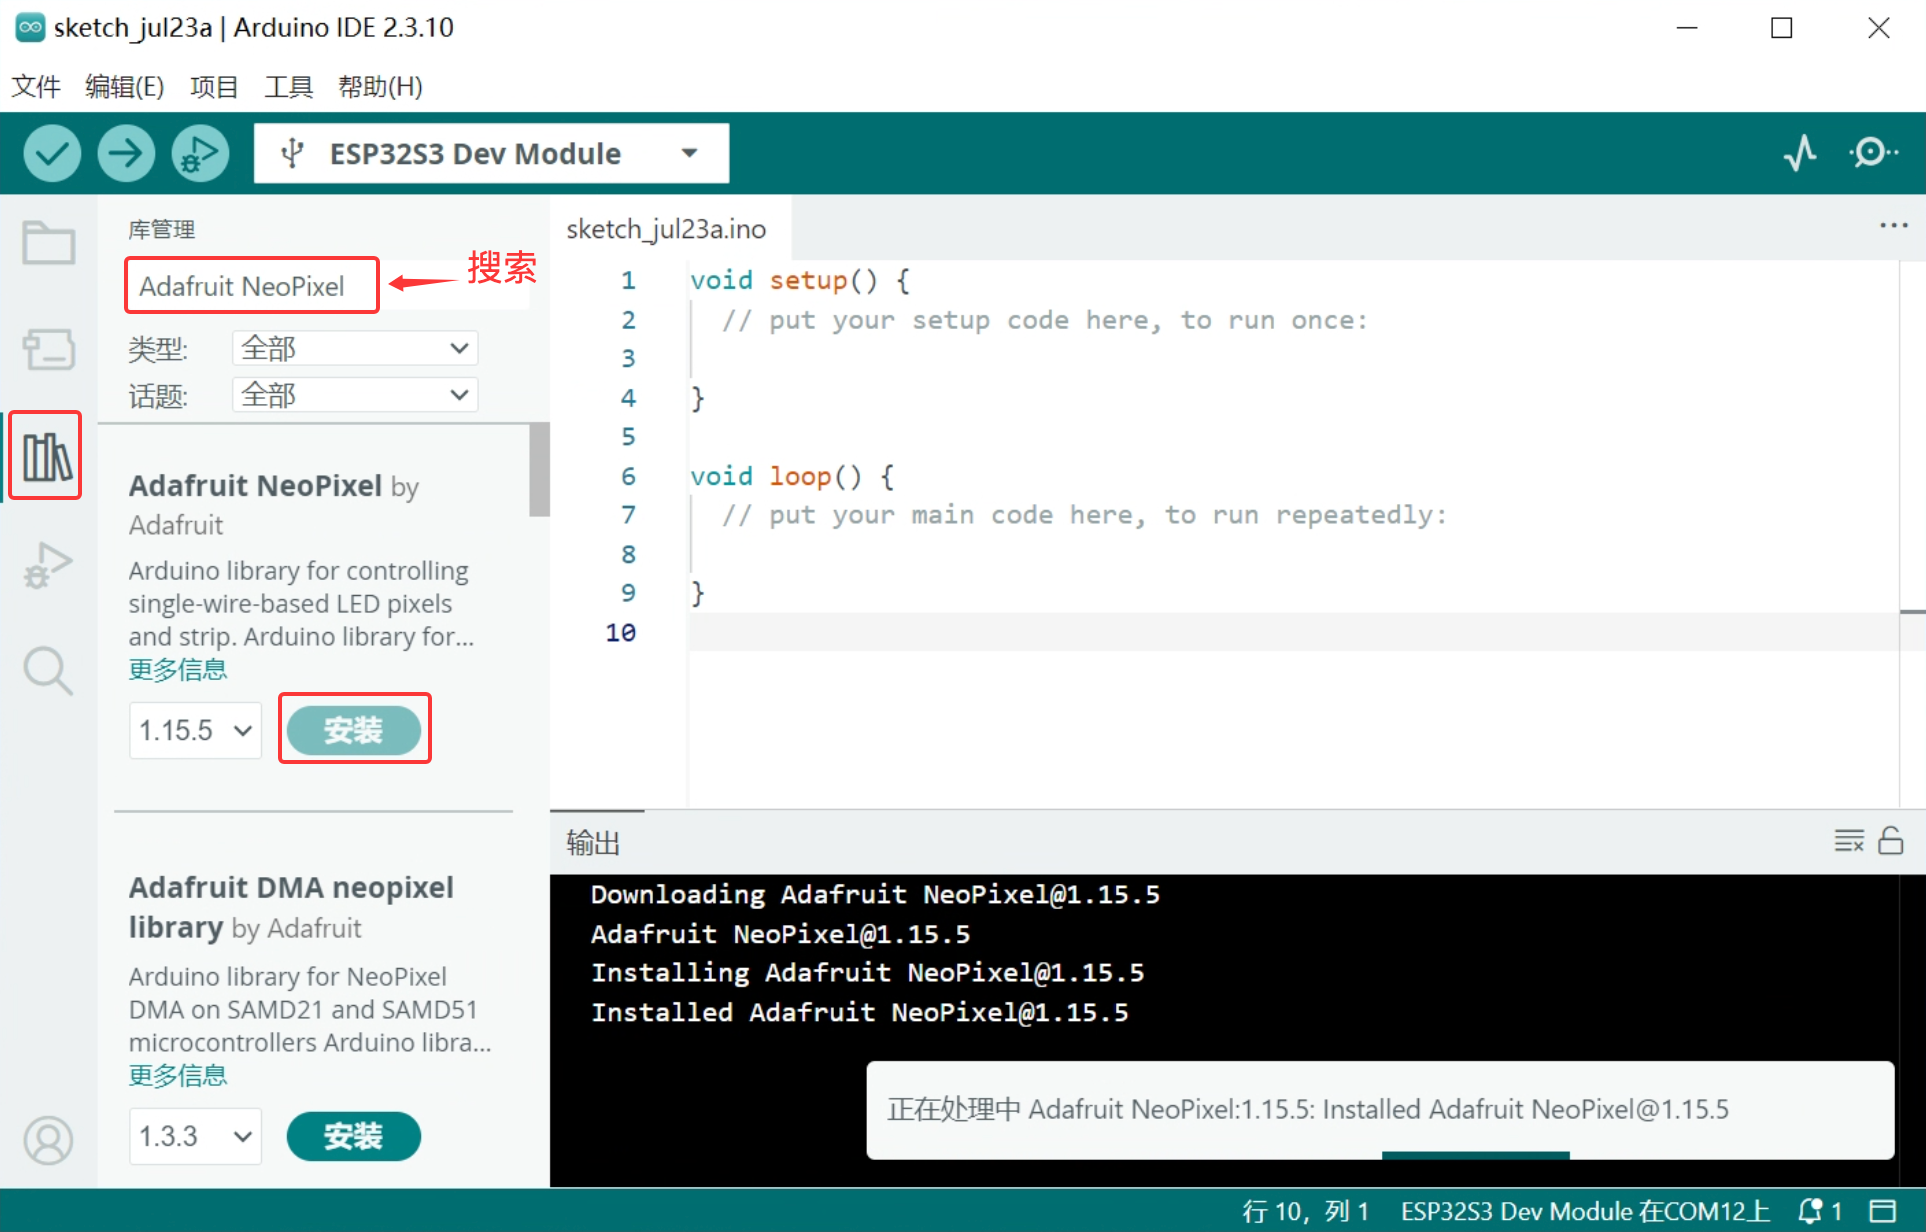This screenshot has height=1232, width=1926.
Task: Open the sidebar Search magnifier
Action: point(48,671)
